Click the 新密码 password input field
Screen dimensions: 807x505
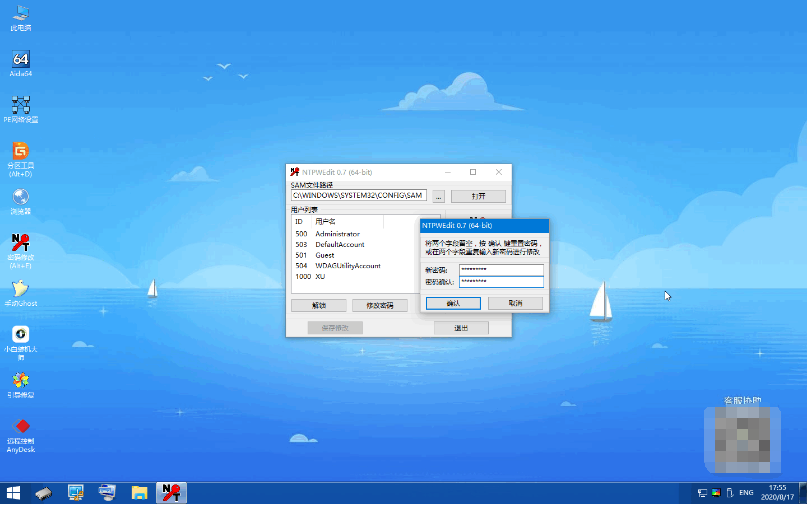501,270
